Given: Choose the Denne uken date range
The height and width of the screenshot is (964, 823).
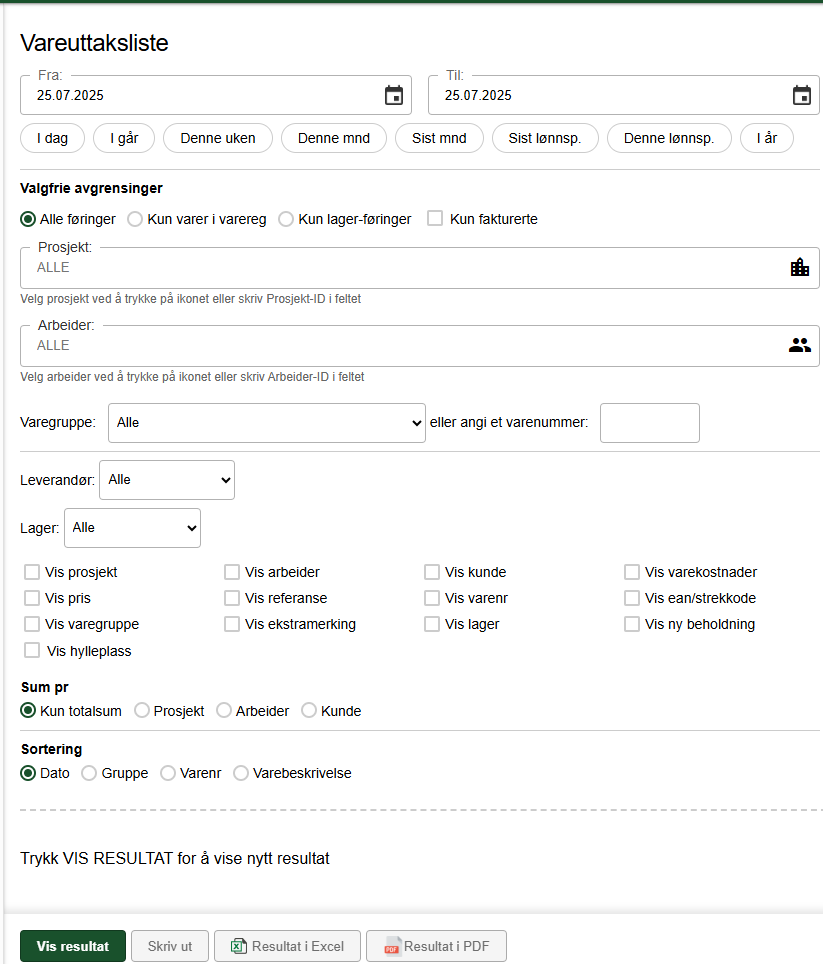Looking at the screenshot, I should 218,138.
